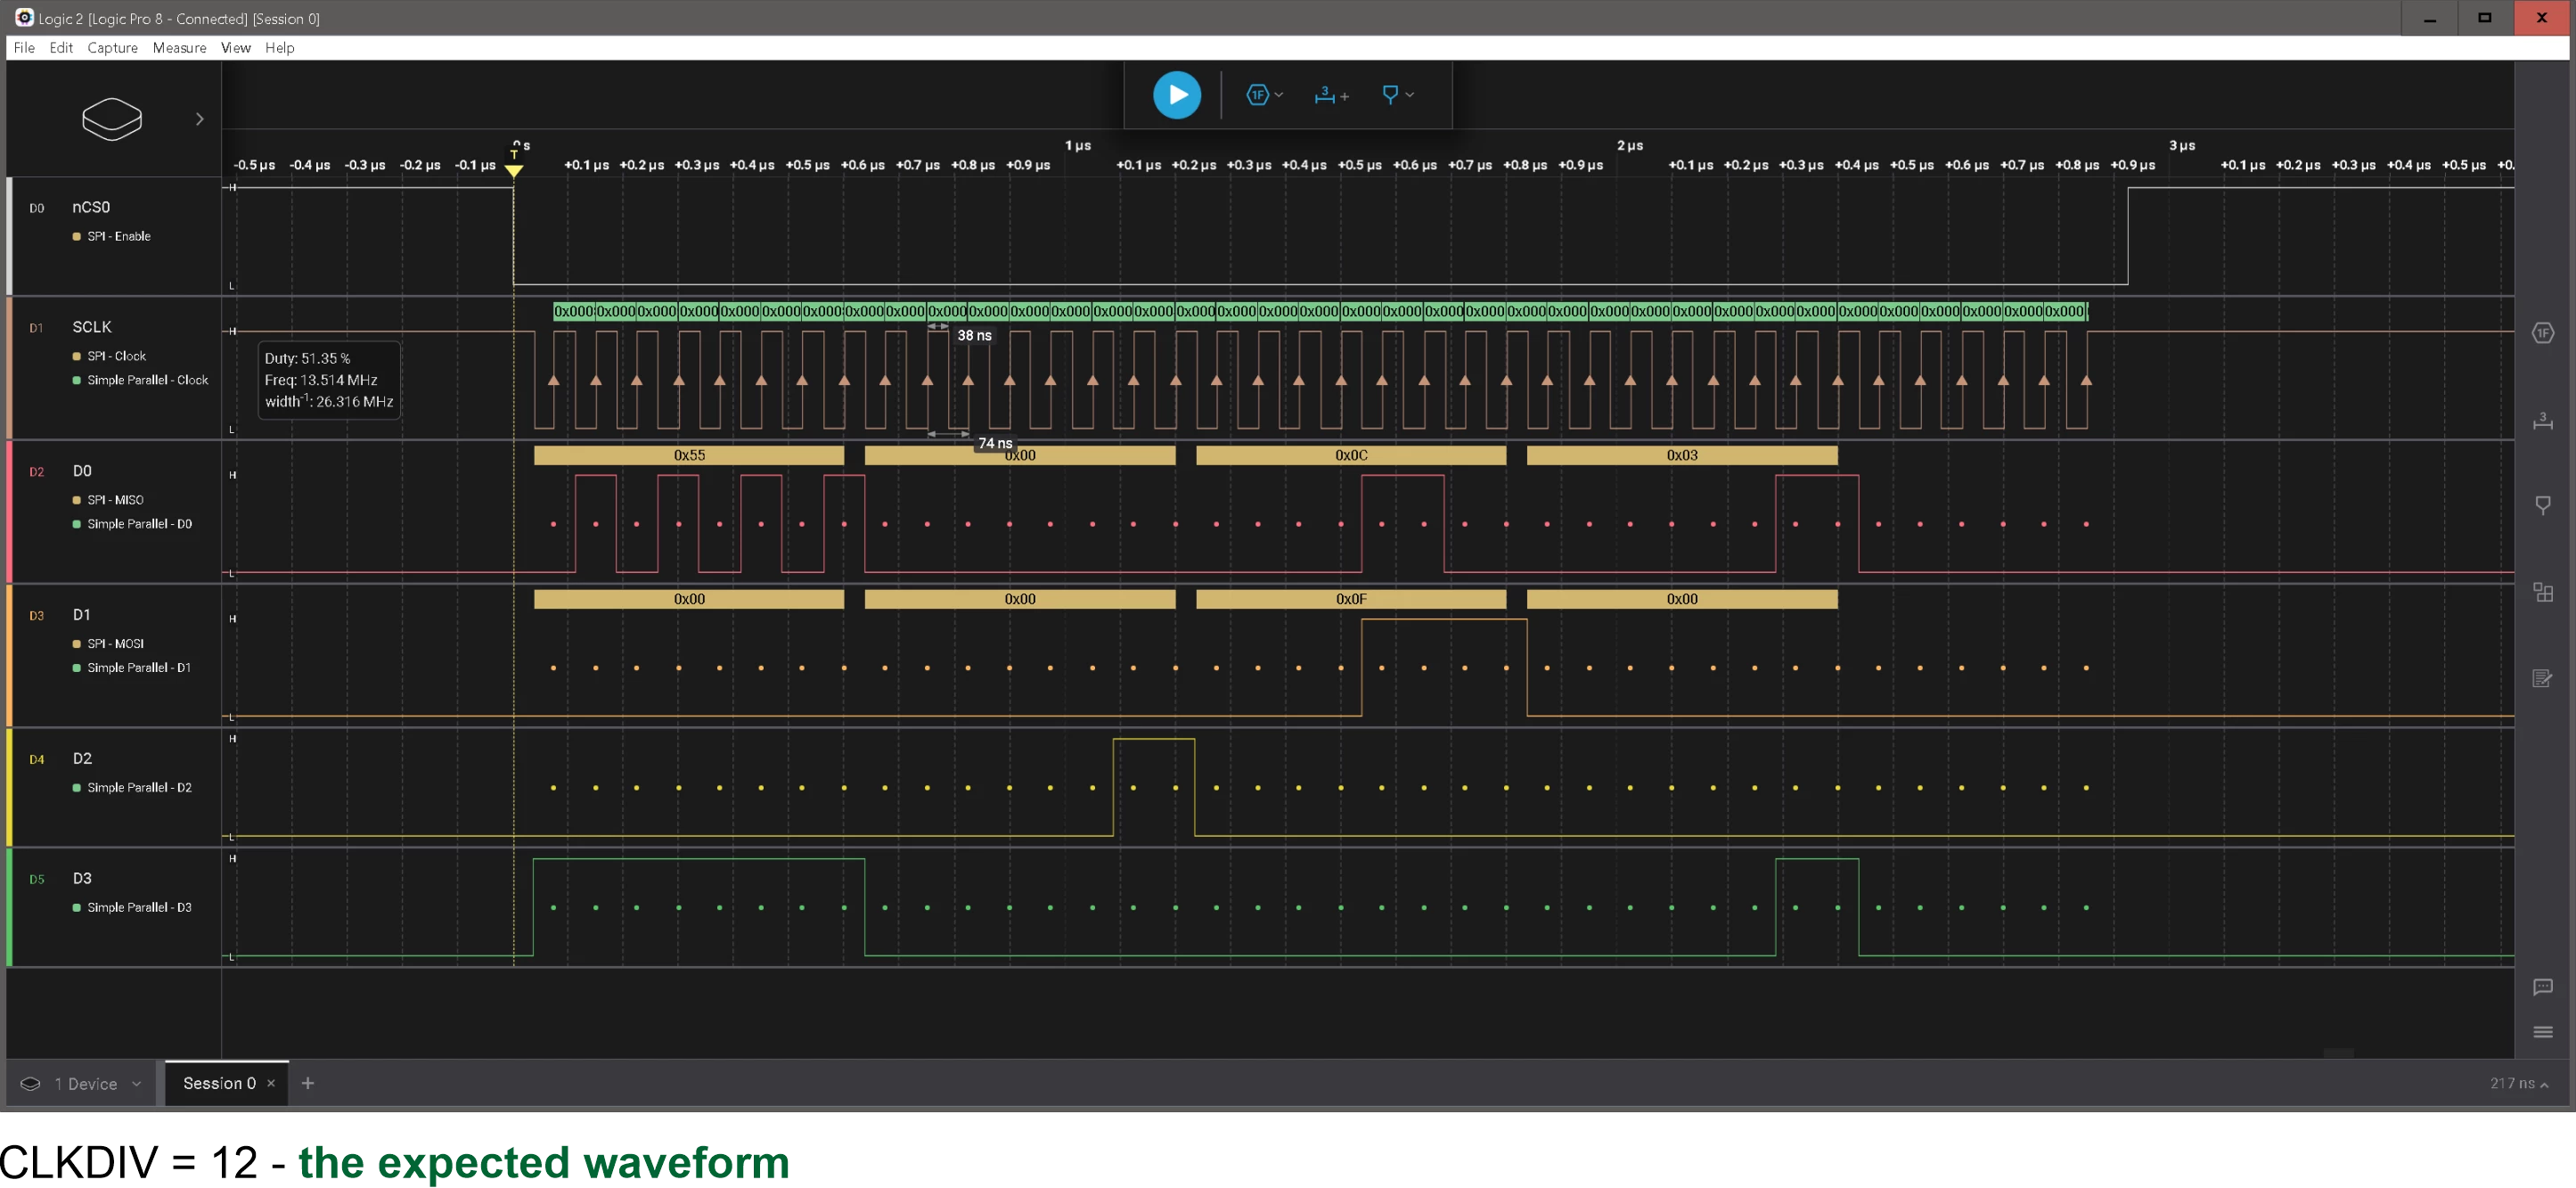Open the Capture menu

coord(112,48)
